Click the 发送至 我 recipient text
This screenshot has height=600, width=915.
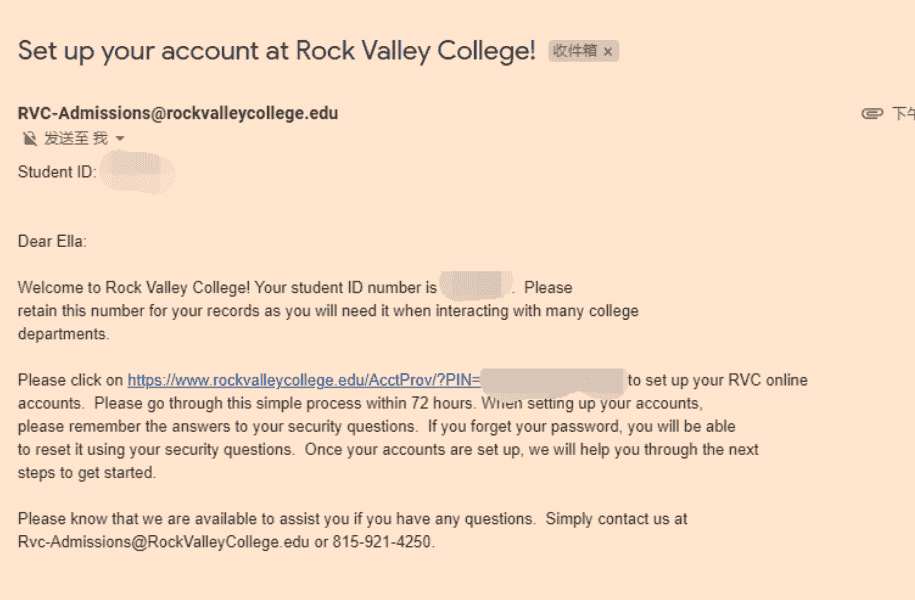pos(76,138)
